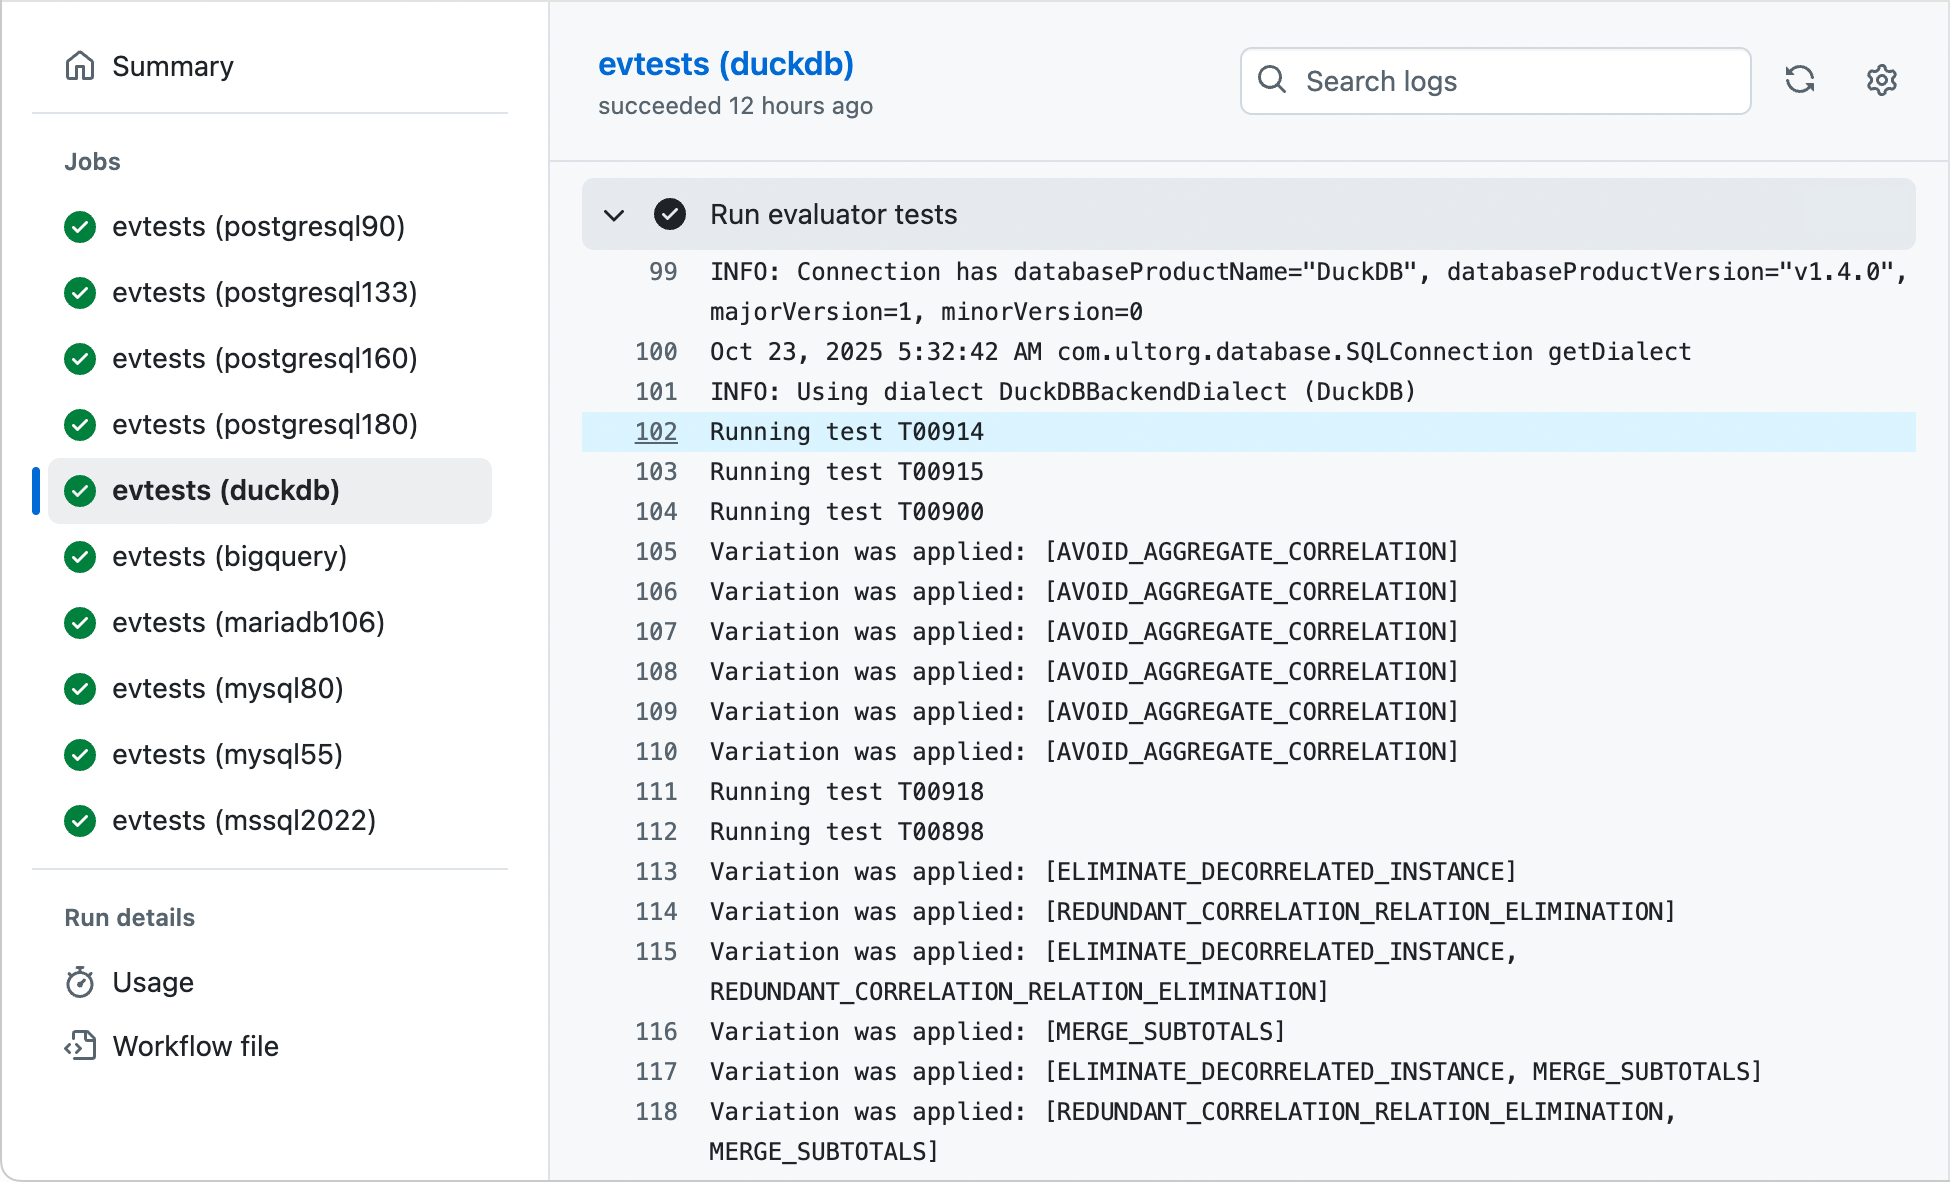Select the evtests (postgresql180) job

click(x=265, y=424)
